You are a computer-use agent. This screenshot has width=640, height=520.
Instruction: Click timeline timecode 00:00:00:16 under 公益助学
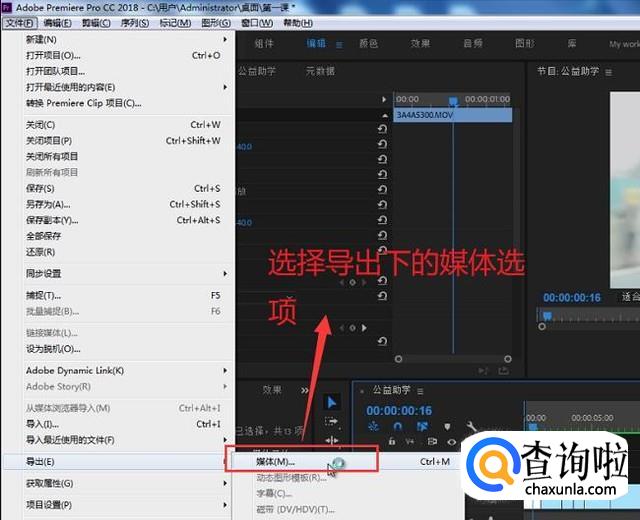click(399, 410)
